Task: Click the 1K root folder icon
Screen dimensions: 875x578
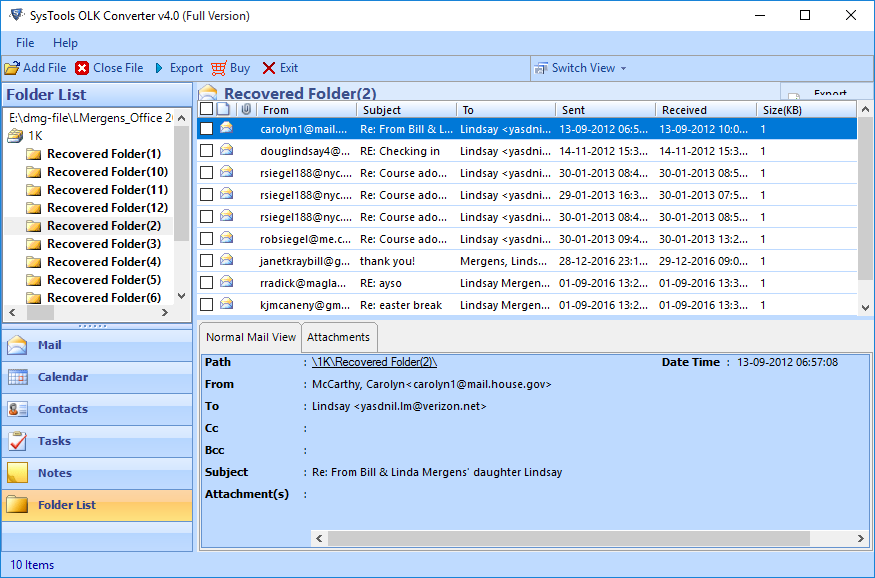Action: coord(15,136)
